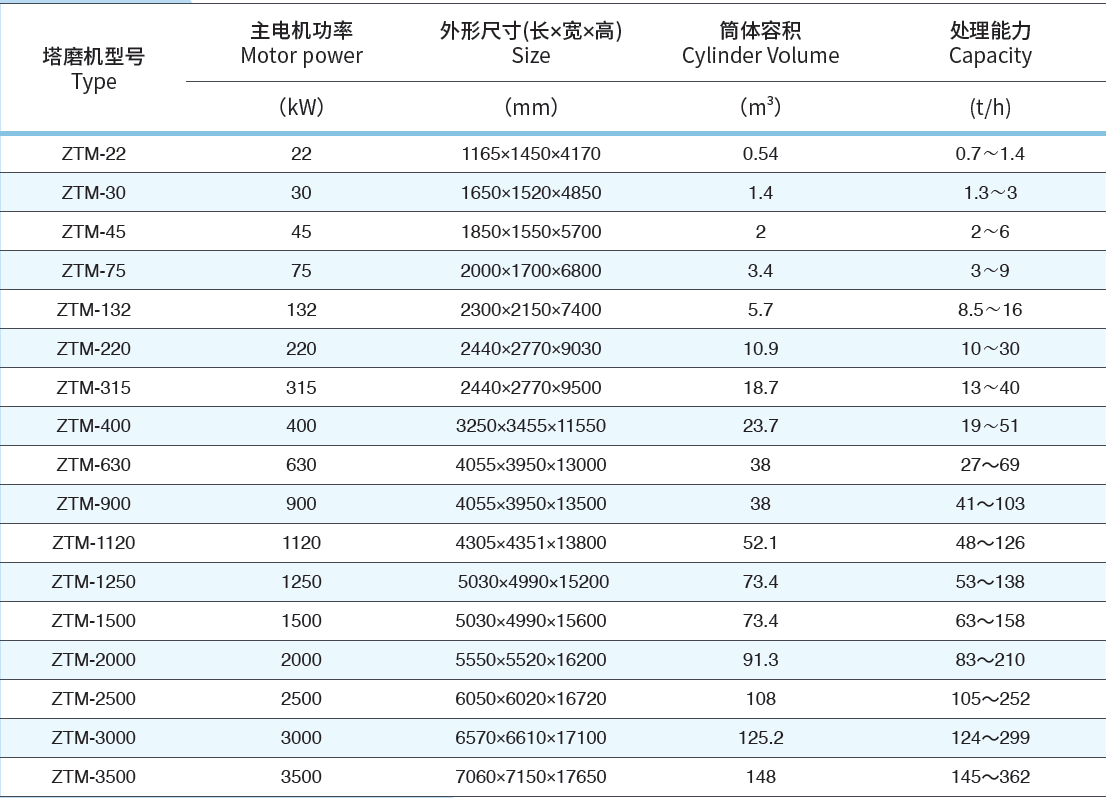The image size is (1110, 798).
Task: Click the ZTM-132 type cell
Action: pyautogui.click(x=94, y=310)
